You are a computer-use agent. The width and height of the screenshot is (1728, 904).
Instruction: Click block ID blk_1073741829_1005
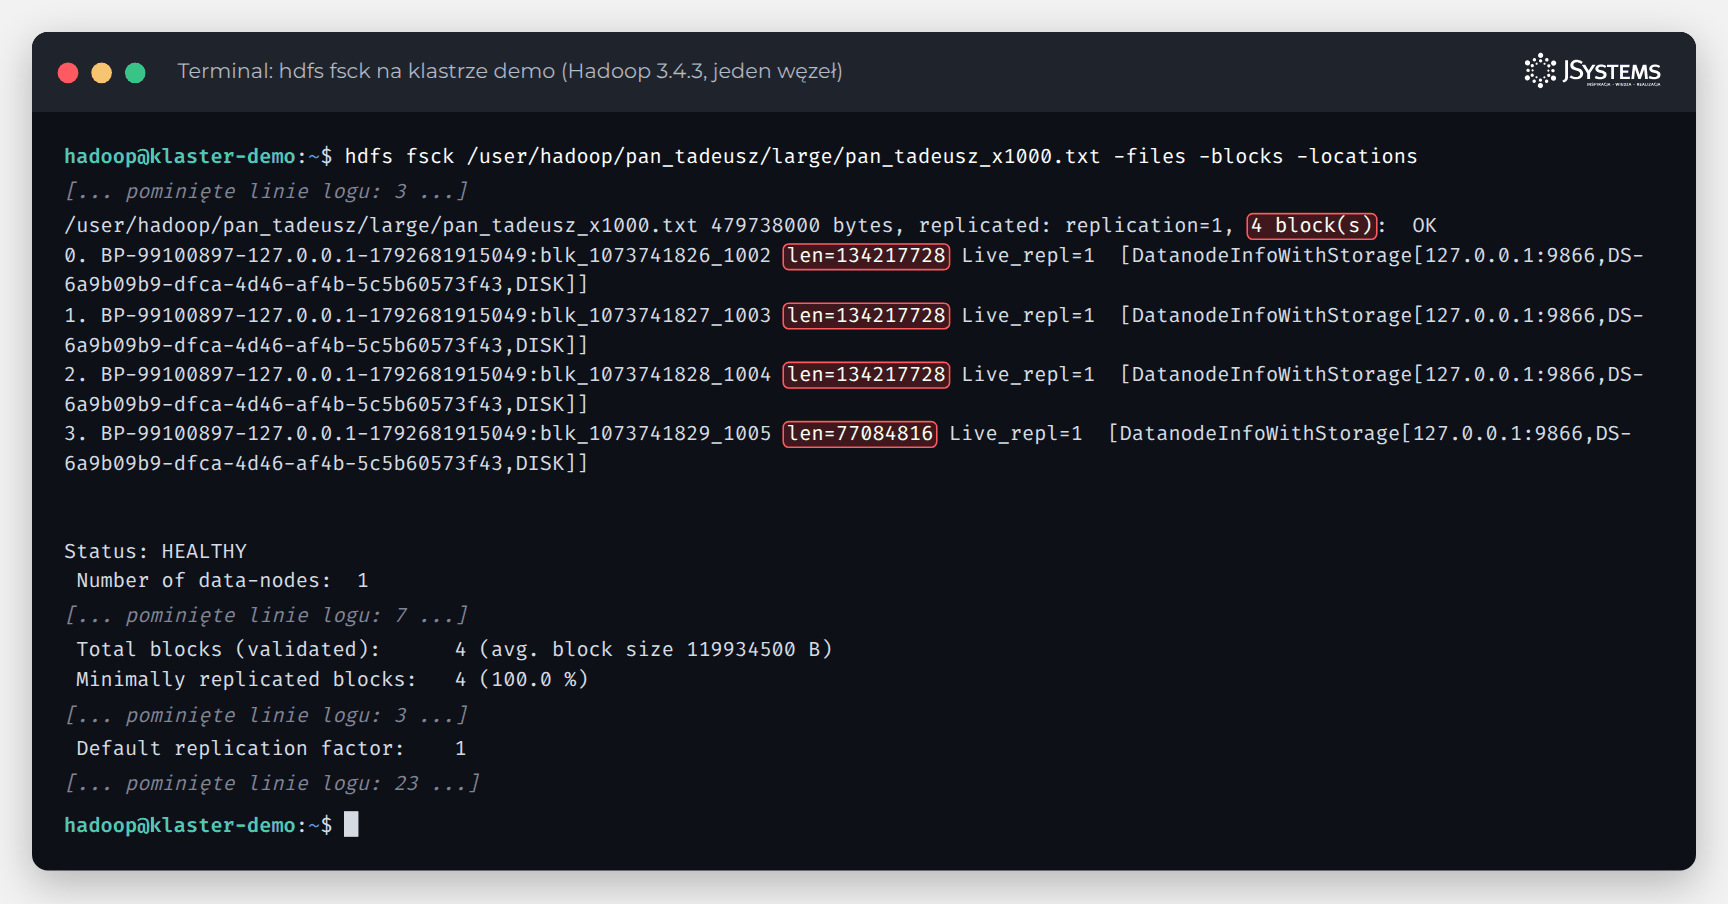[x=655, y=433]
